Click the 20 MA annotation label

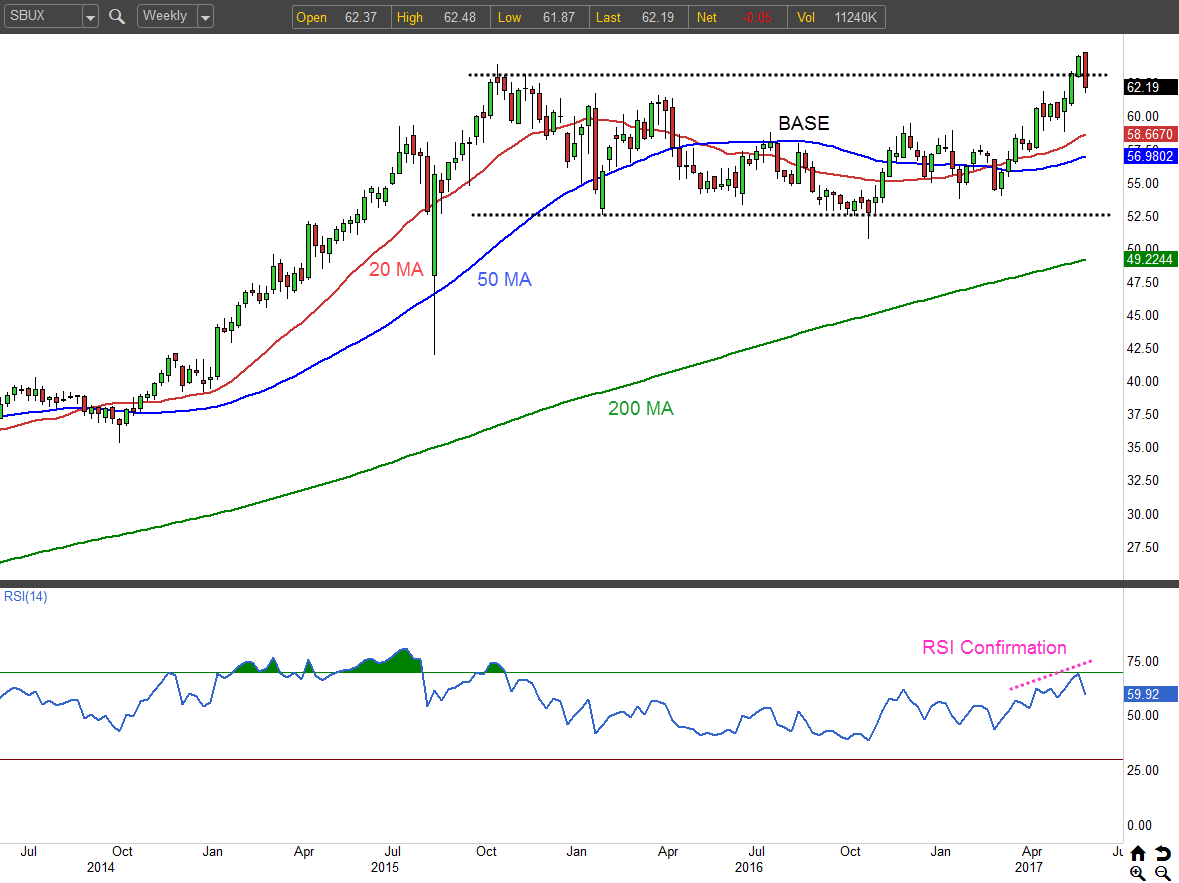(x=396, y=269)
